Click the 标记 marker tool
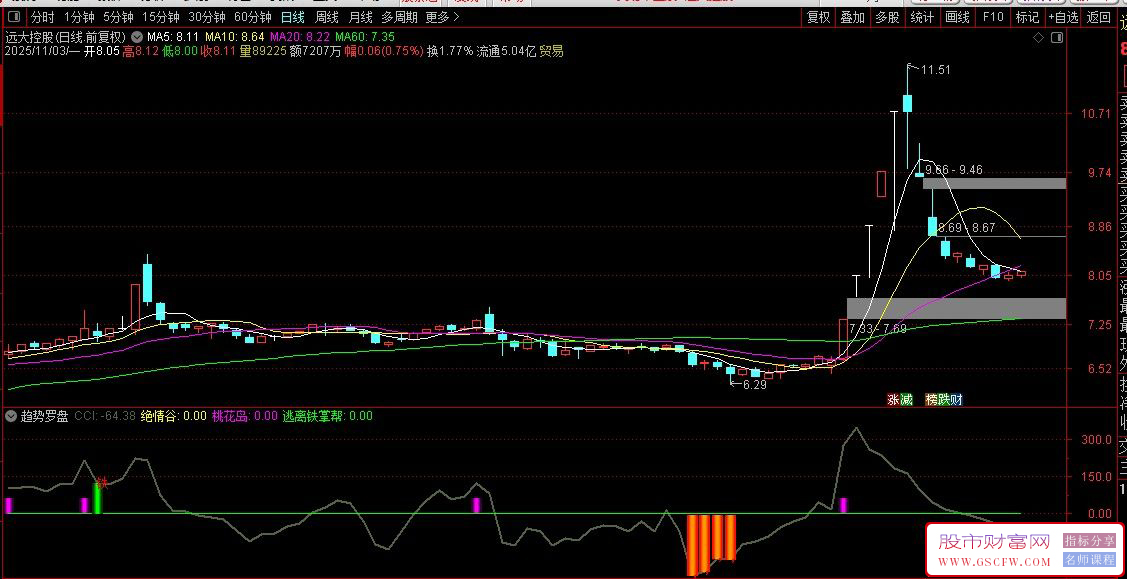1127x579 pixels. 1028,17
